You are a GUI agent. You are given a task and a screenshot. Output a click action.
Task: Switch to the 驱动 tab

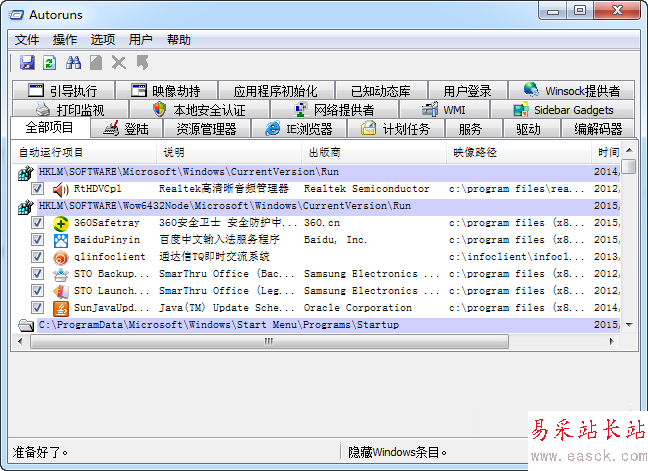(531, 129)
